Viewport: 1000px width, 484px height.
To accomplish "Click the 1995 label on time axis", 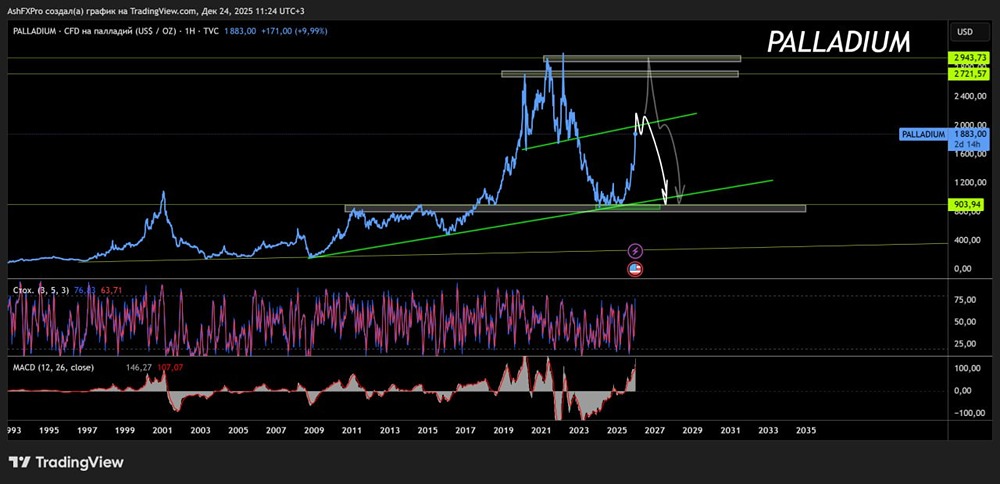I will point(49,430).
